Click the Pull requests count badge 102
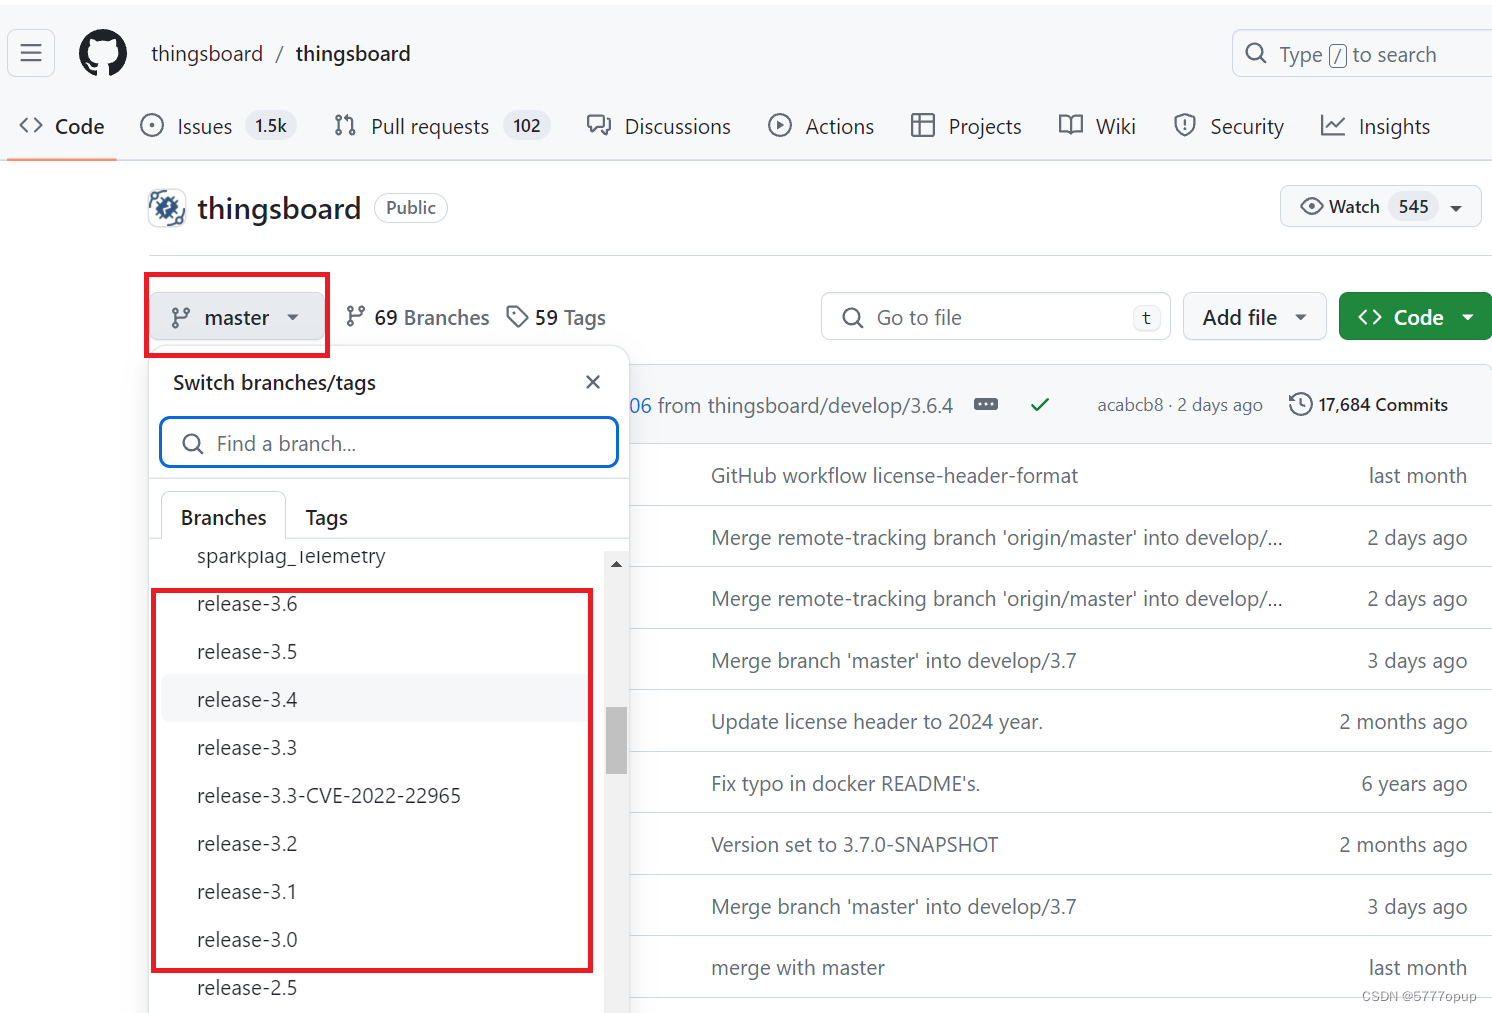This screenshot has height=1013, width=1492. click(527, 126)
